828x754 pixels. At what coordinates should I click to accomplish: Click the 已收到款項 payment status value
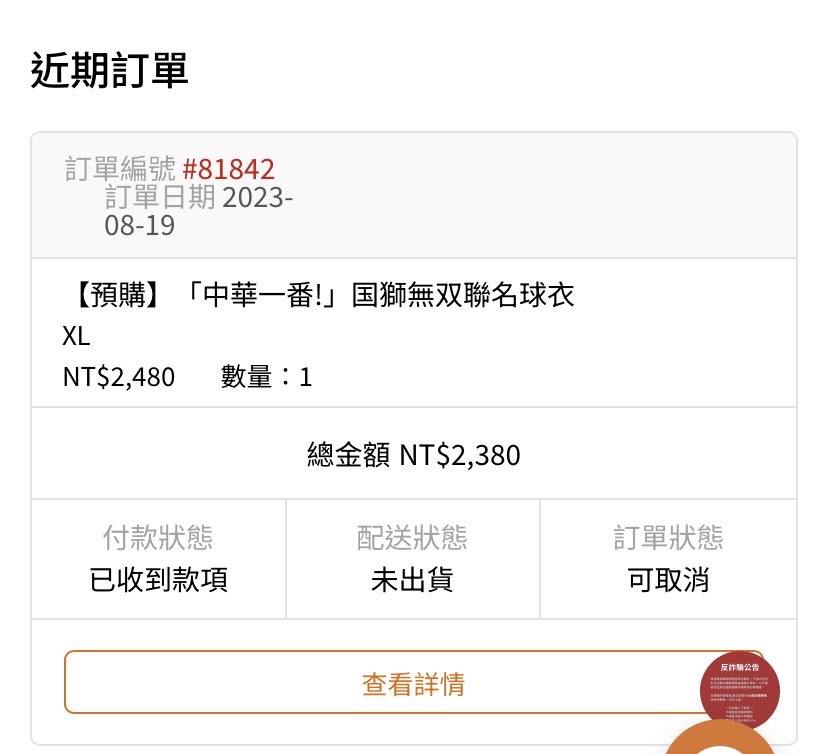[159, 580]
